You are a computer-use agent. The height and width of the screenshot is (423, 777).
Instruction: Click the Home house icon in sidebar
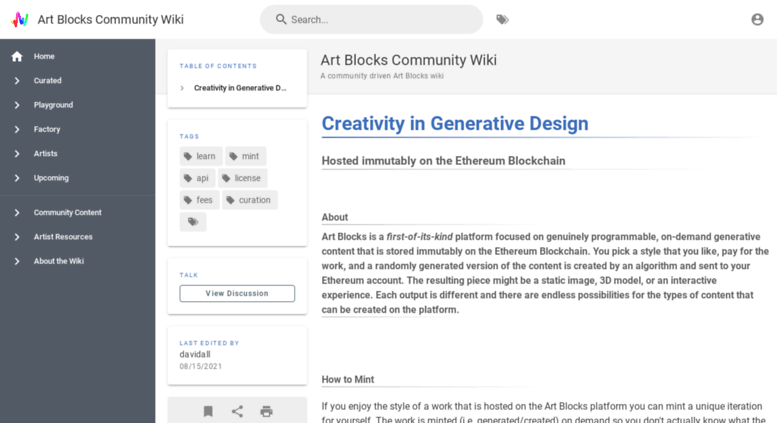pos(17,56)
